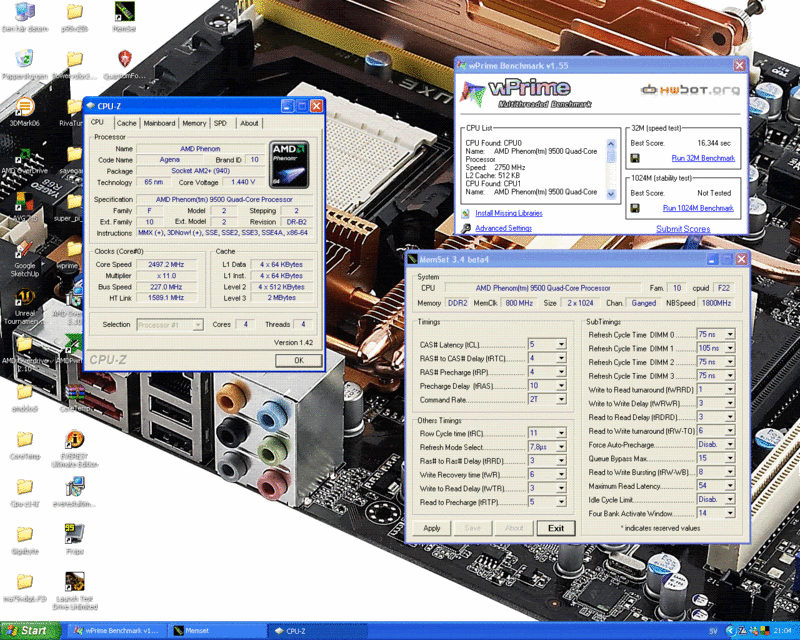Switch to the Cache tab in CPU-Z
The height and width of the screenshot is (640, 800).
[126, 123]
